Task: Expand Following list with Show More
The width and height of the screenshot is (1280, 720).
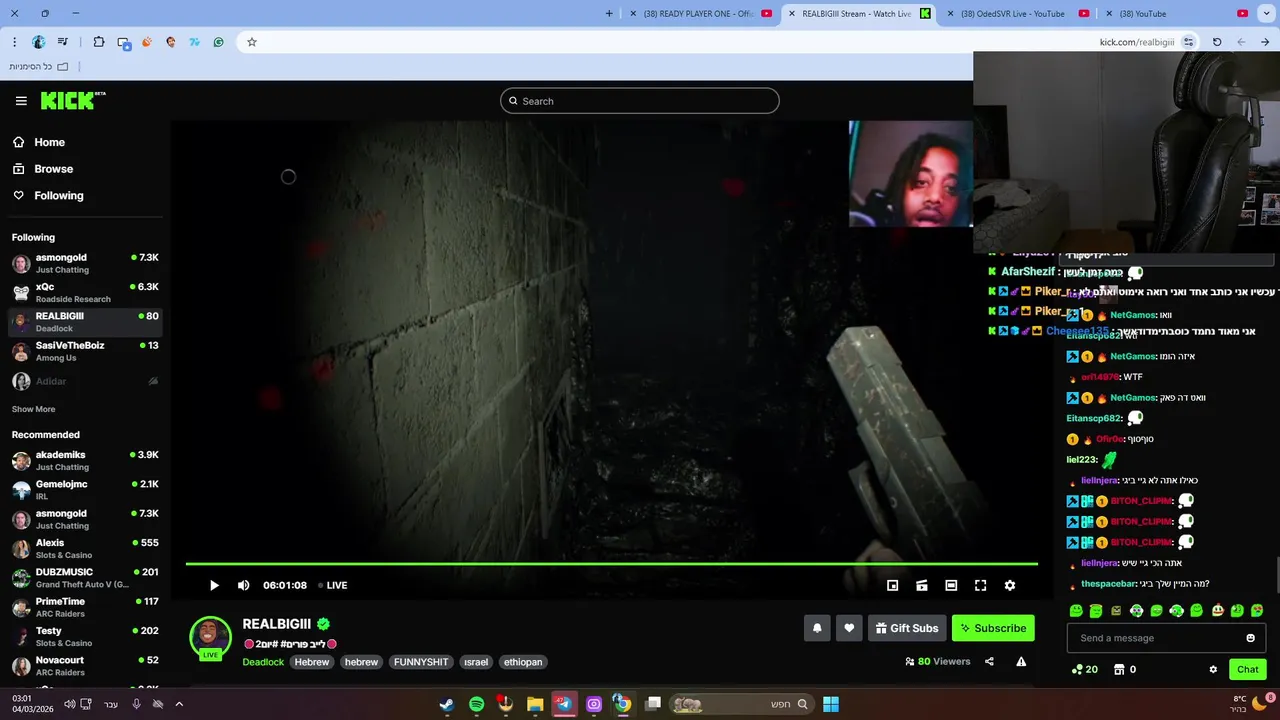Action: [x=33, y=409]
